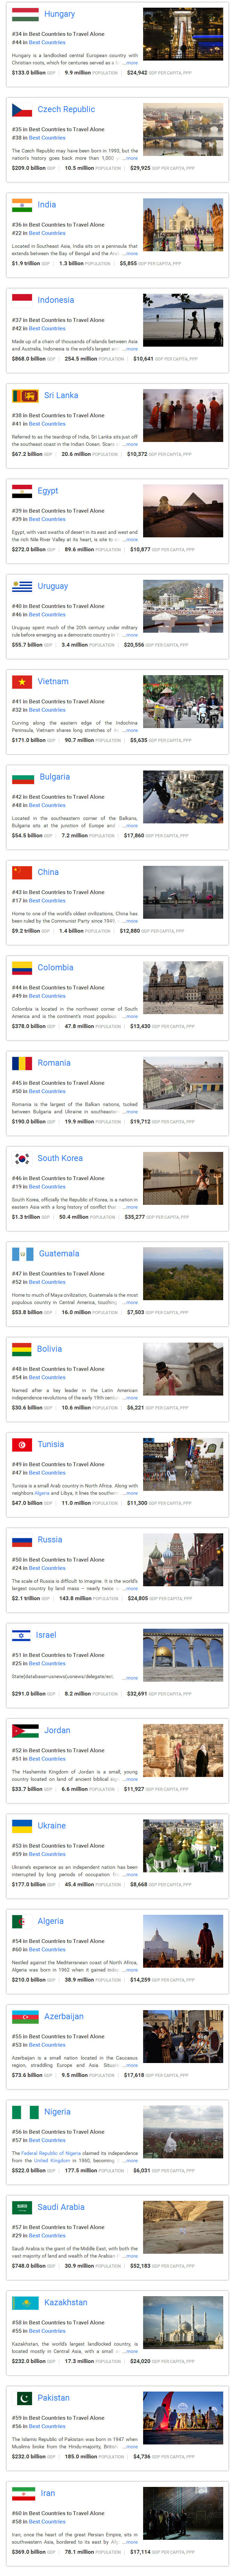Screen dimensions: 234x2576
Task: Click Best Countries link under China
Action: point(47,900)
